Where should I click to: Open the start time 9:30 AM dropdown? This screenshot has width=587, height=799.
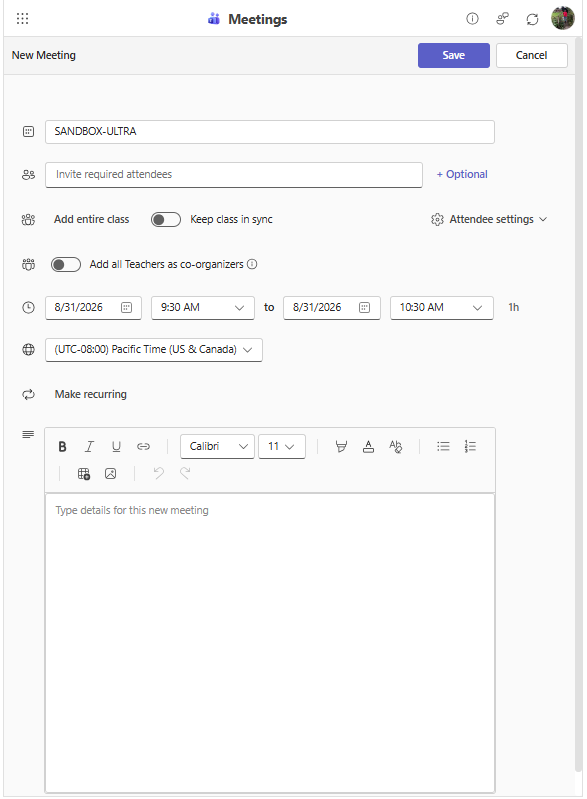[203, 308]
